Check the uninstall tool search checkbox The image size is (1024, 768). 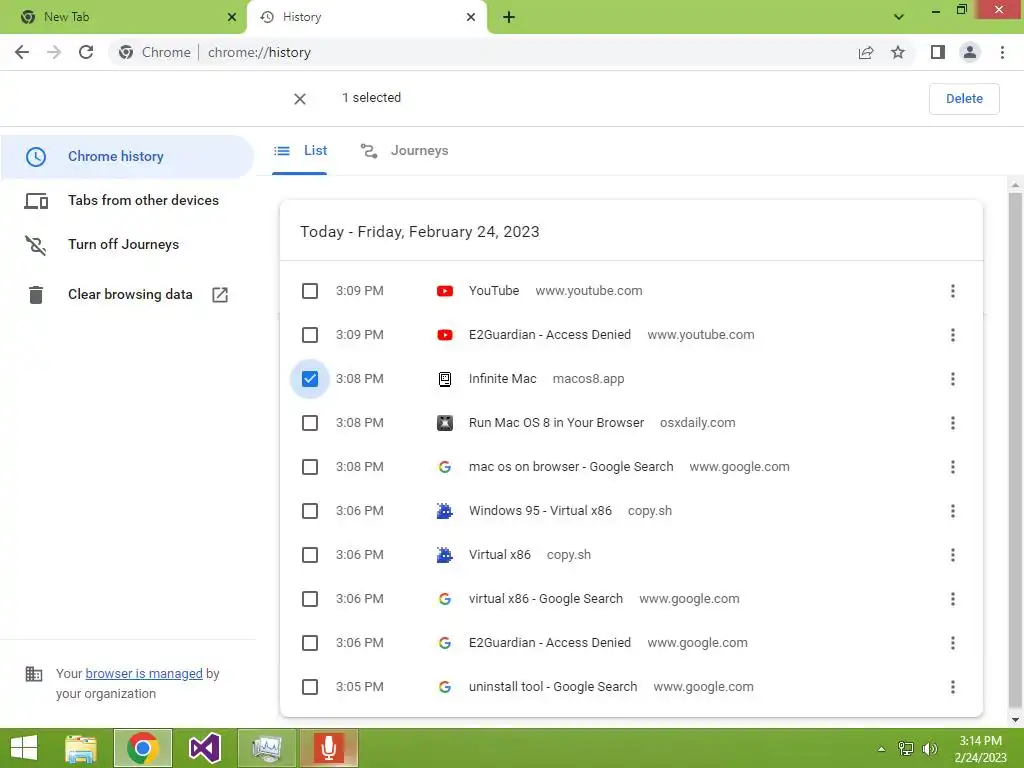pos(310,687)
